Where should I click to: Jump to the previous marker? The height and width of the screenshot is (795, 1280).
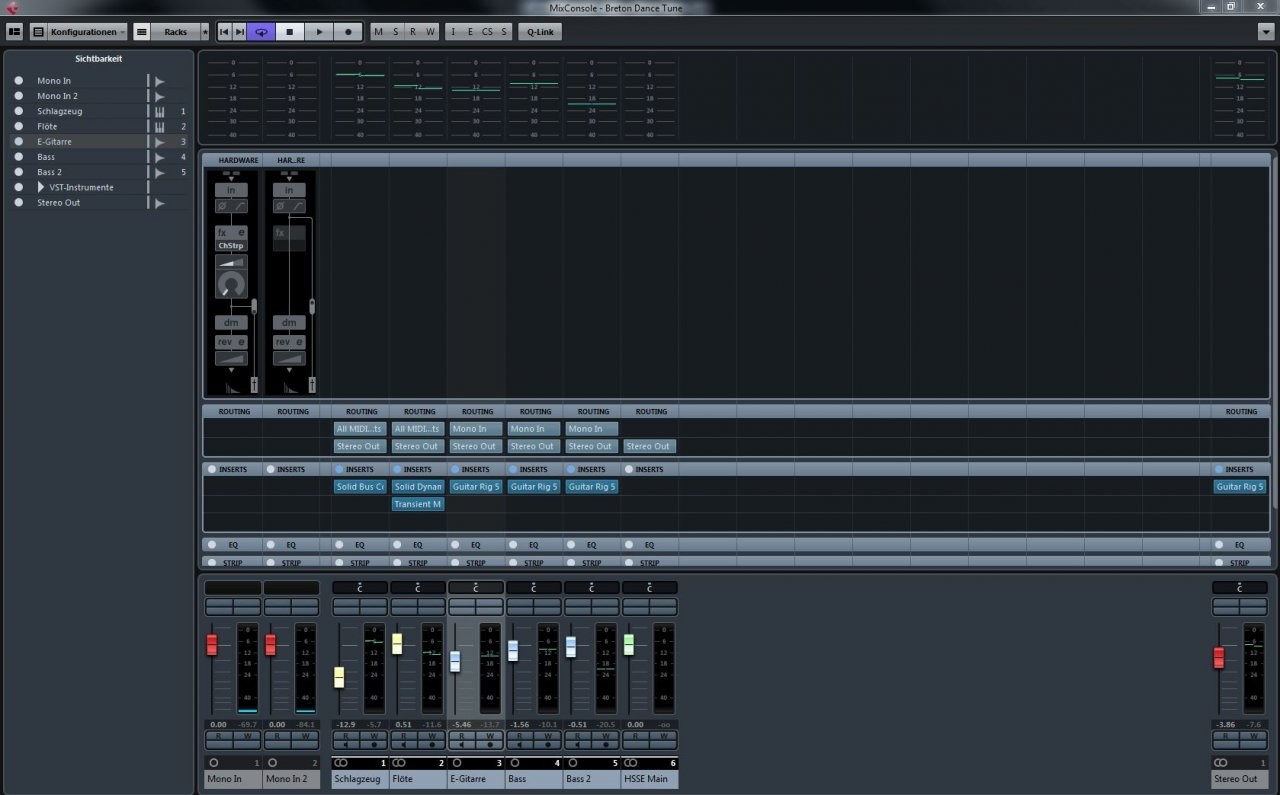click(x=224, y=32)
